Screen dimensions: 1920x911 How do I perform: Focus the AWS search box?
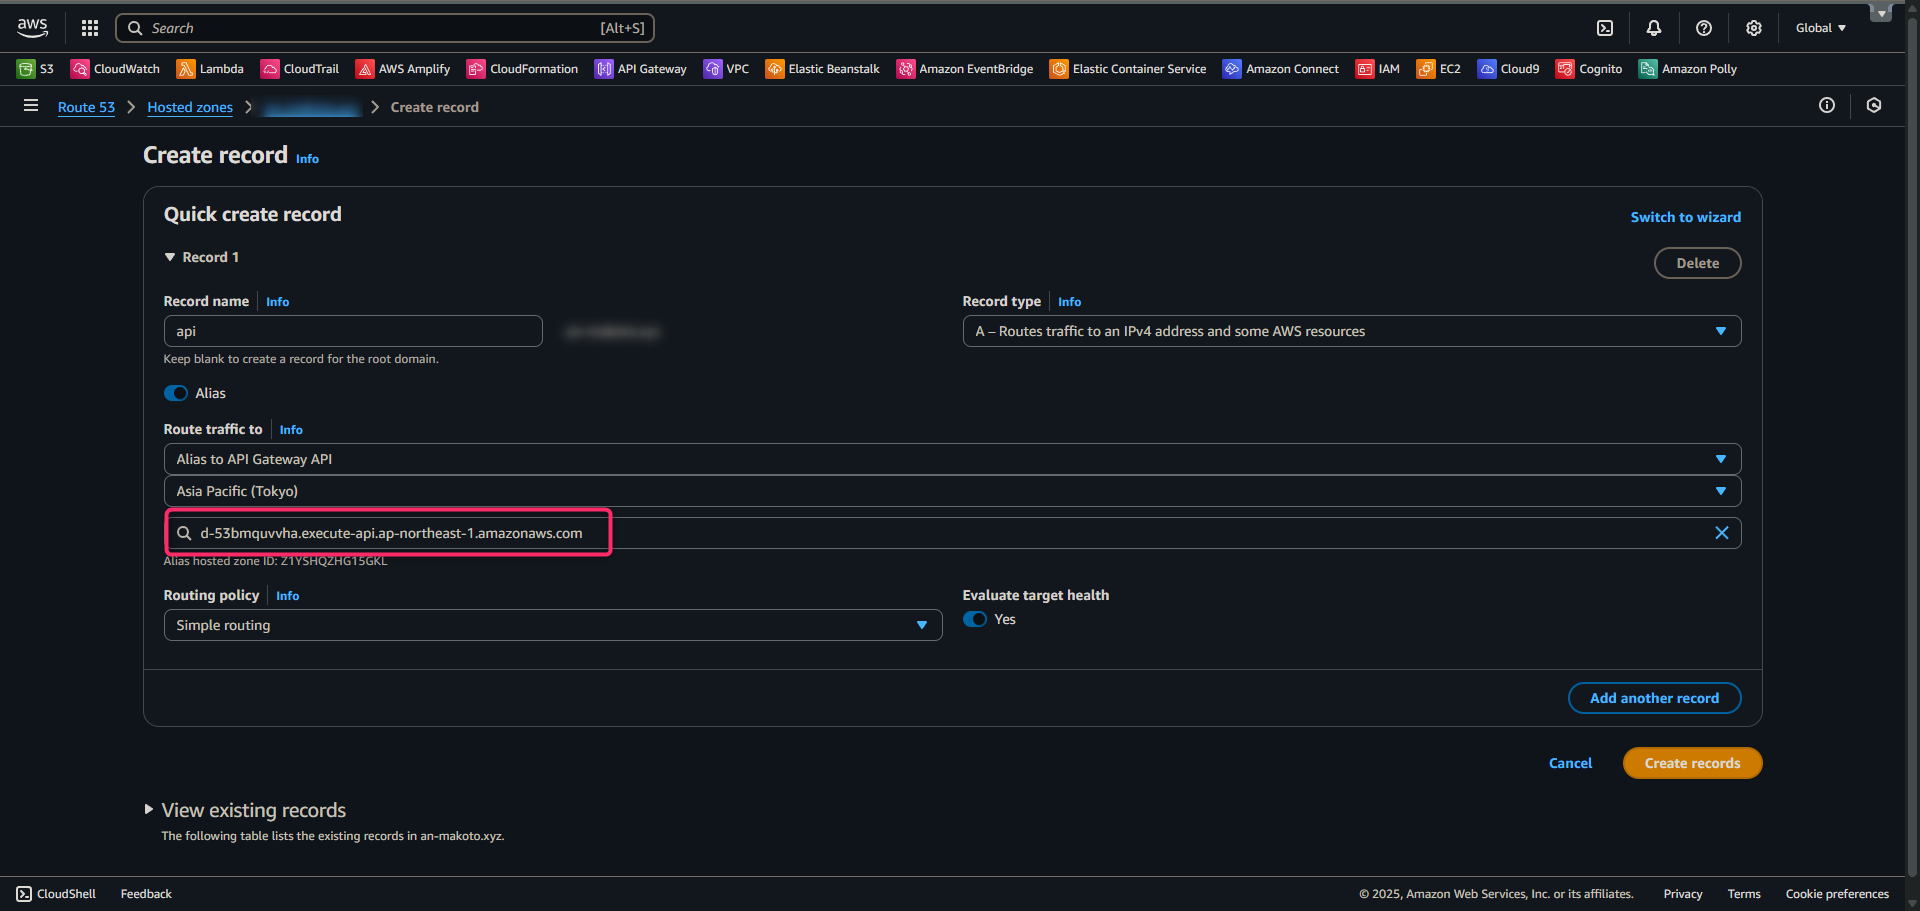(385, 28)
